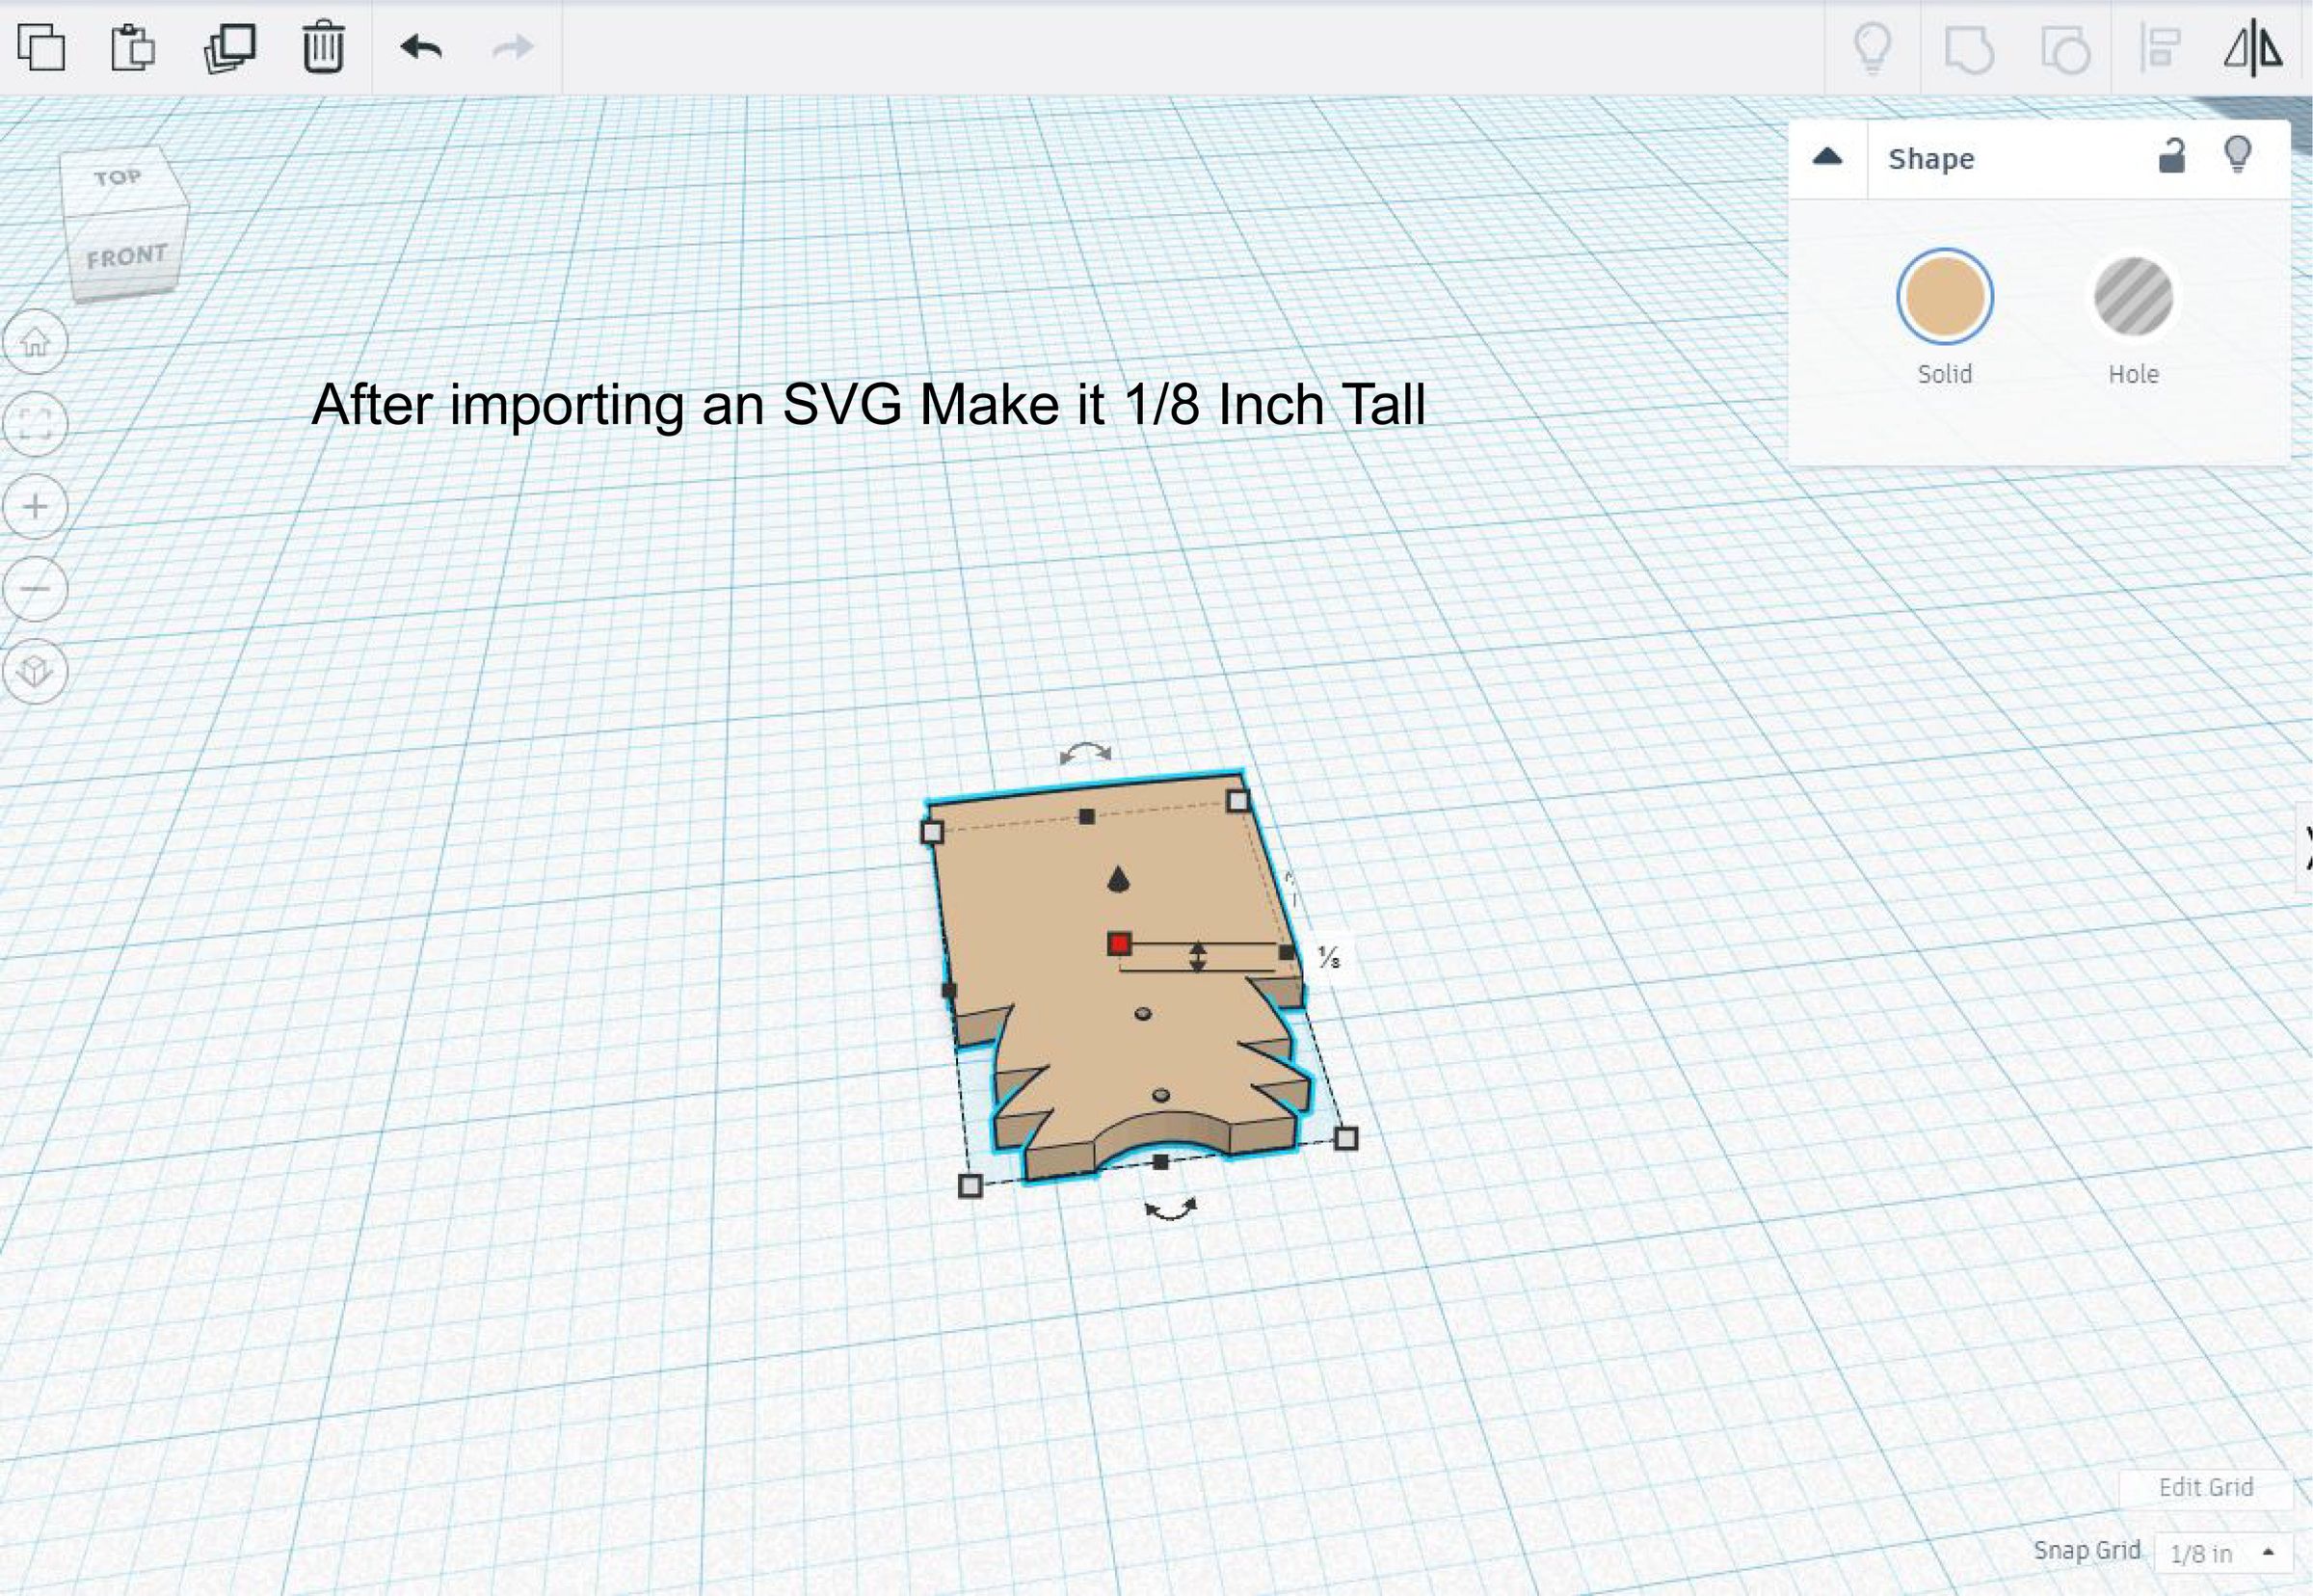Click the Redo arrow icon
Screen dimensions: 2313x1596
click(x=512, y=47)
